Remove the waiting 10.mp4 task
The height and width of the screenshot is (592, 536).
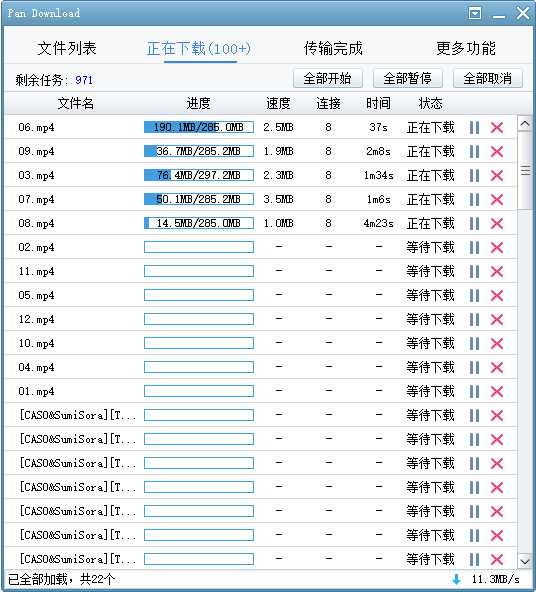coord(497,344)
